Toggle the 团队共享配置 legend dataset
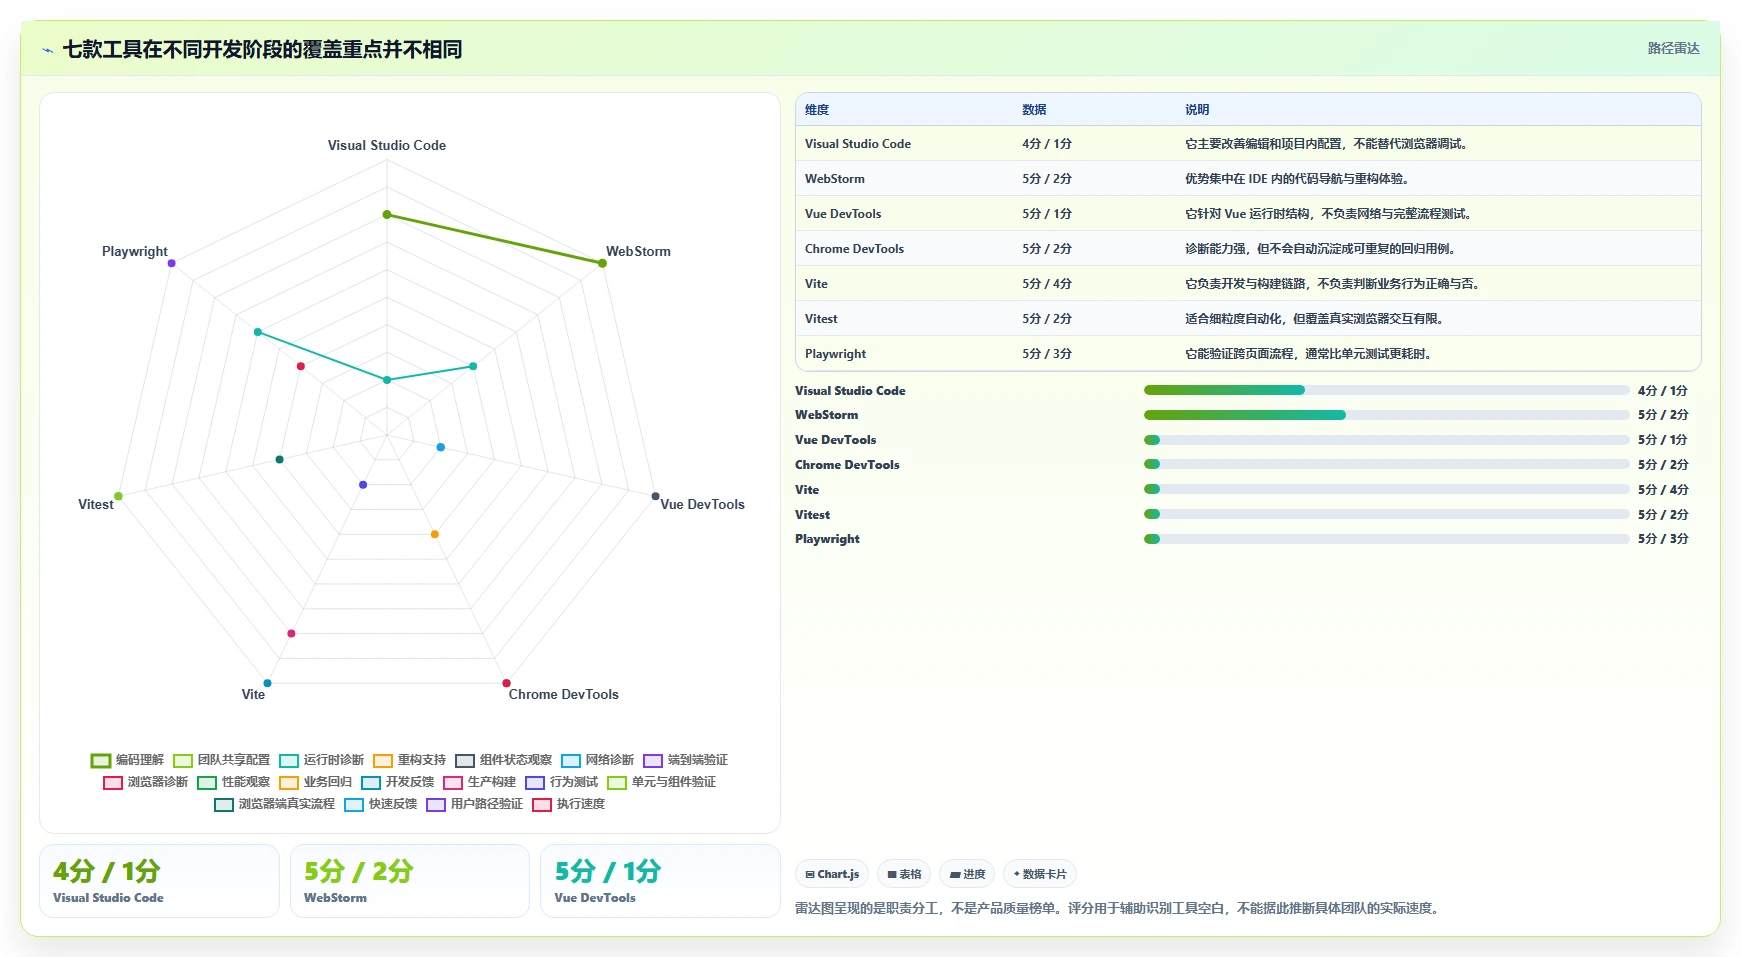 pos(221,760)
